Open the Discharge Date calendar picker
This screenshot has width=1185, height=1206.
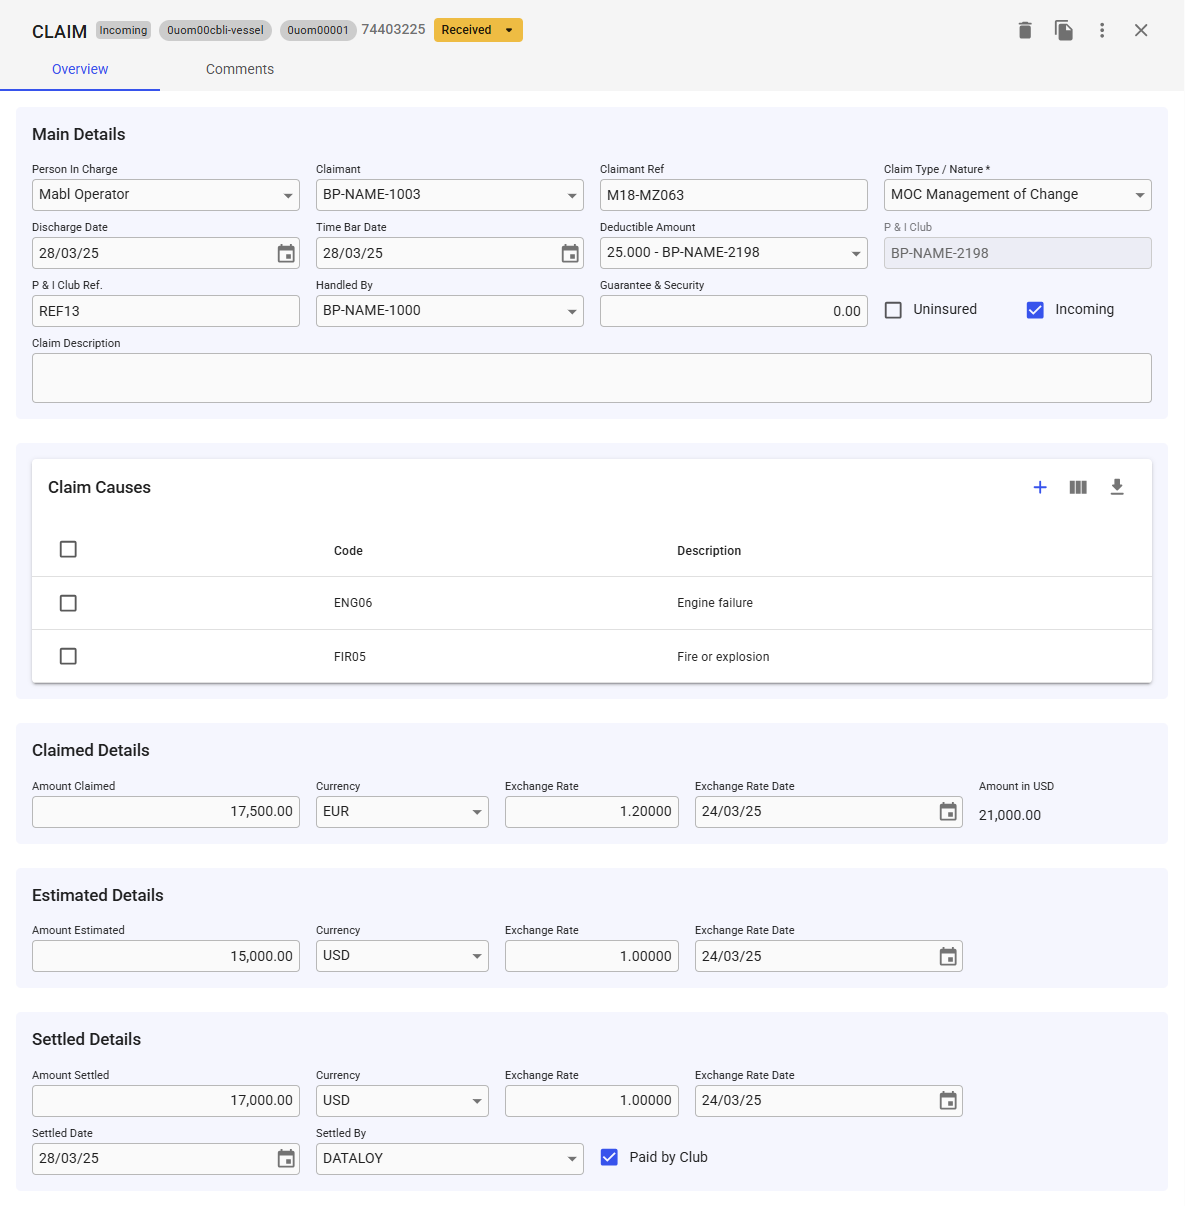pyautogui.click(x=286, y=254)
